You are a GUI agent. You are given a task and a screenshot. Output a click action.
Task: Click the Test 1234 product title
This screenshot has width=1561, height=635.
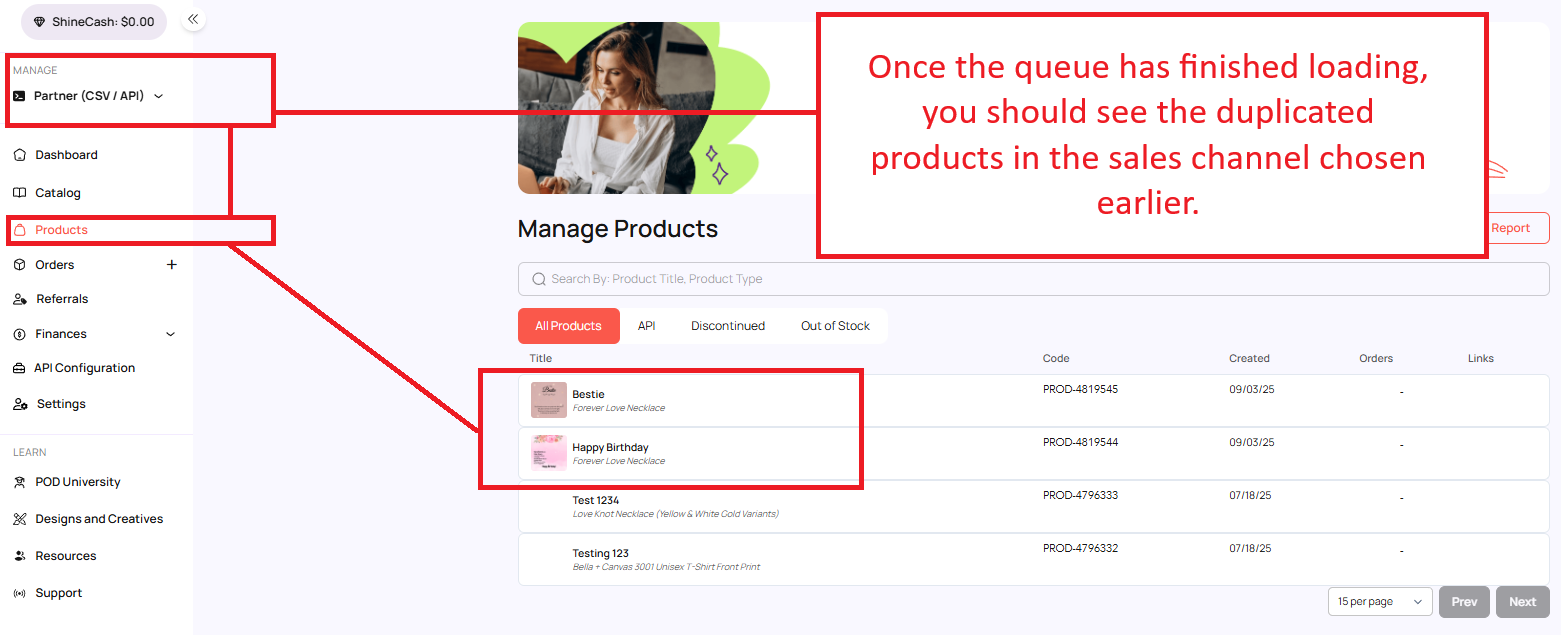click(597, 500)
